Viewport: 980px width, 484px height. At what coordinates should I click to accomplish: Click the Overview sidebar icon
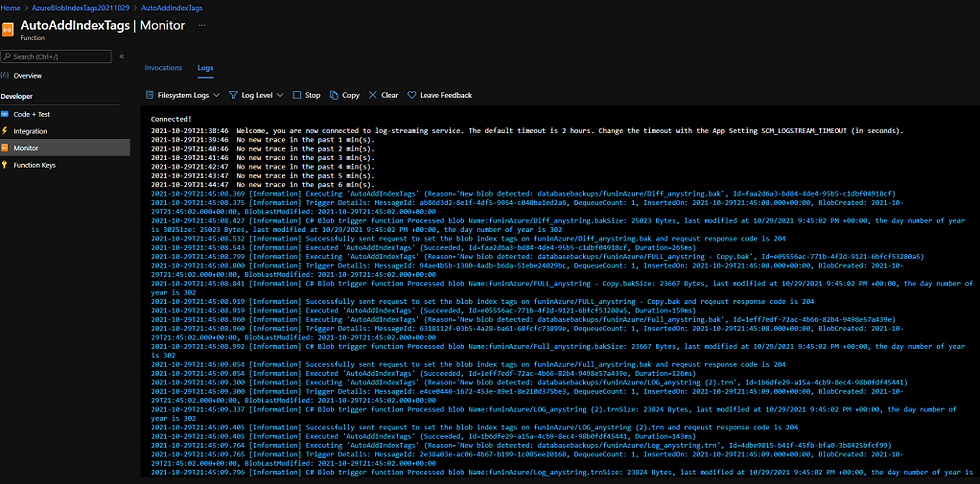click(5, 76)
